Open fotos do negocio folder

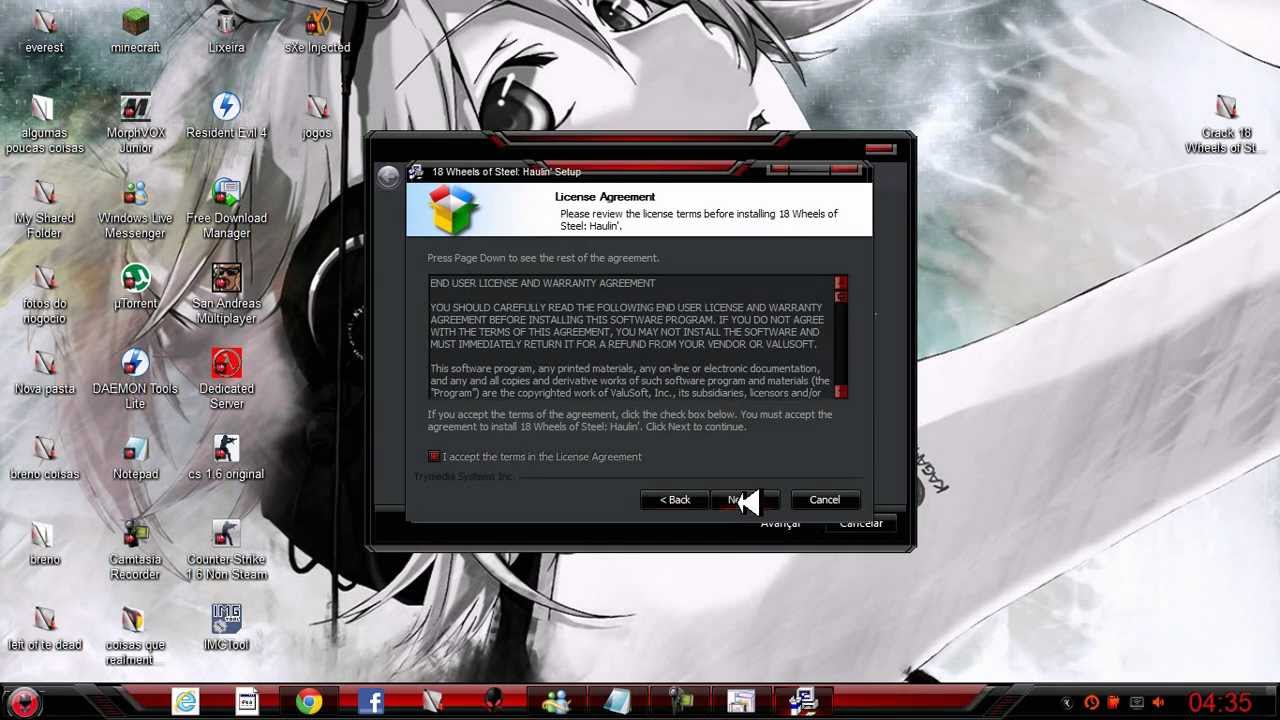tap(44, 295)
